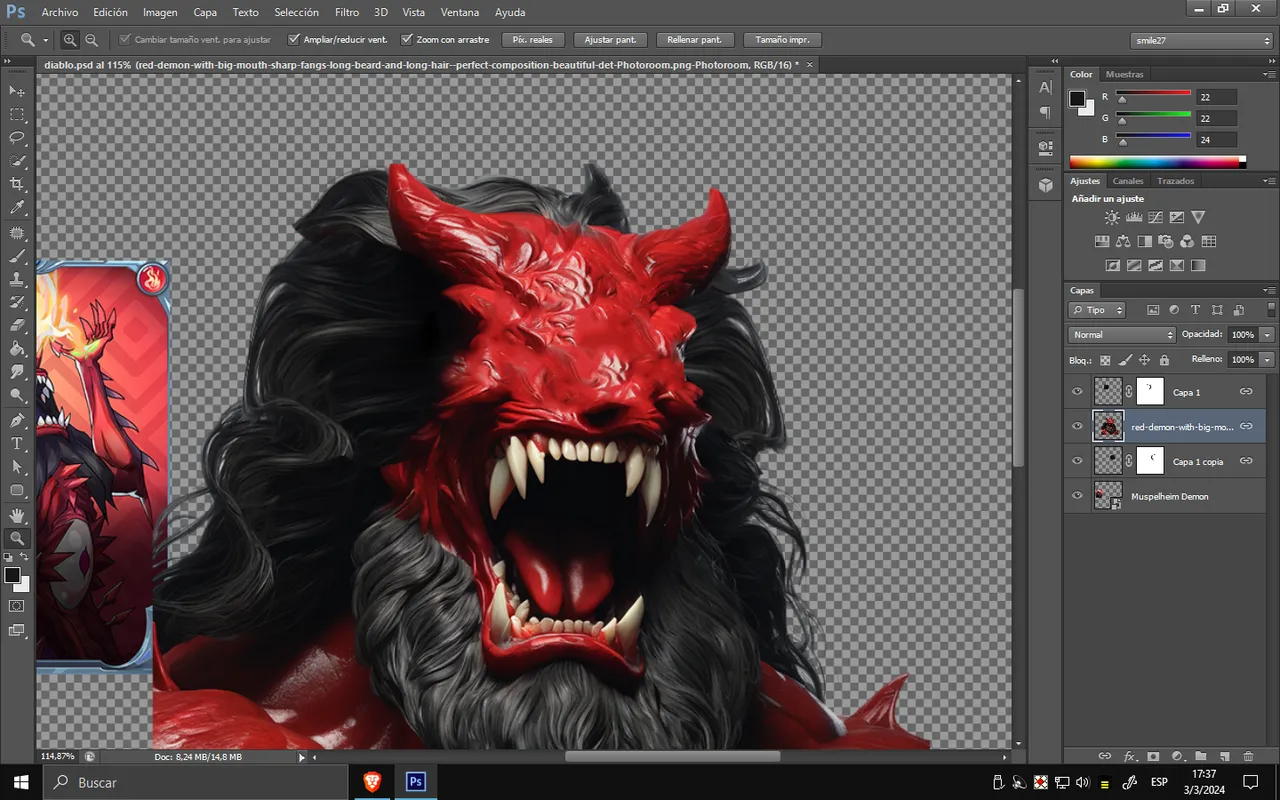Delete layer with trash icon

[x=1249, y=757]
